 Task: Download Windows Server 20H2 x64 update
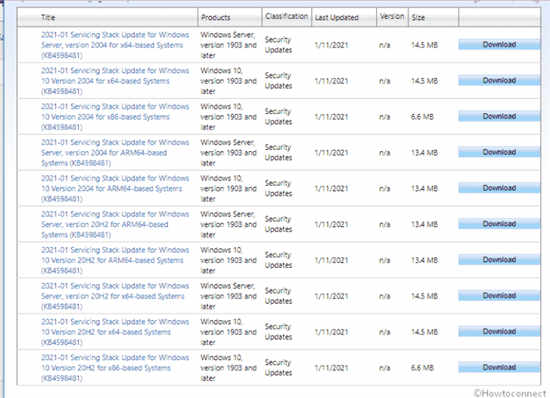point(499,296)
